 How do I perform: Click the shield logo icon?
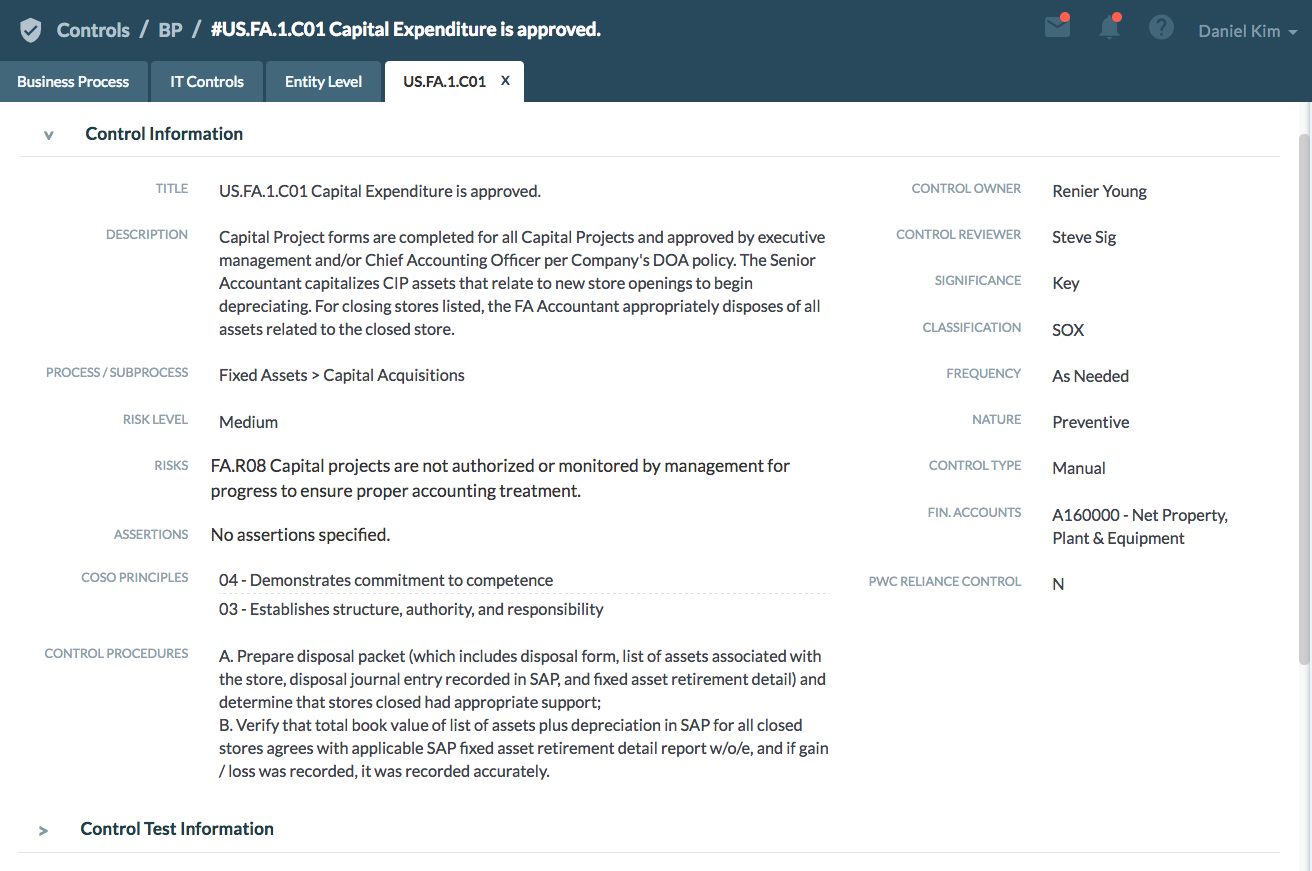tap(31, 30)
